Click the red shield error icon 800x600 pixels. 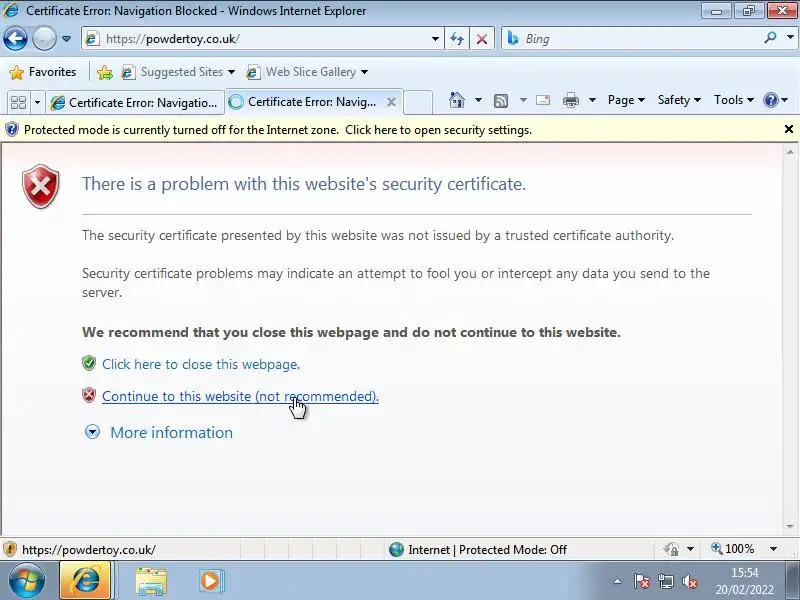tap(41, 186)
